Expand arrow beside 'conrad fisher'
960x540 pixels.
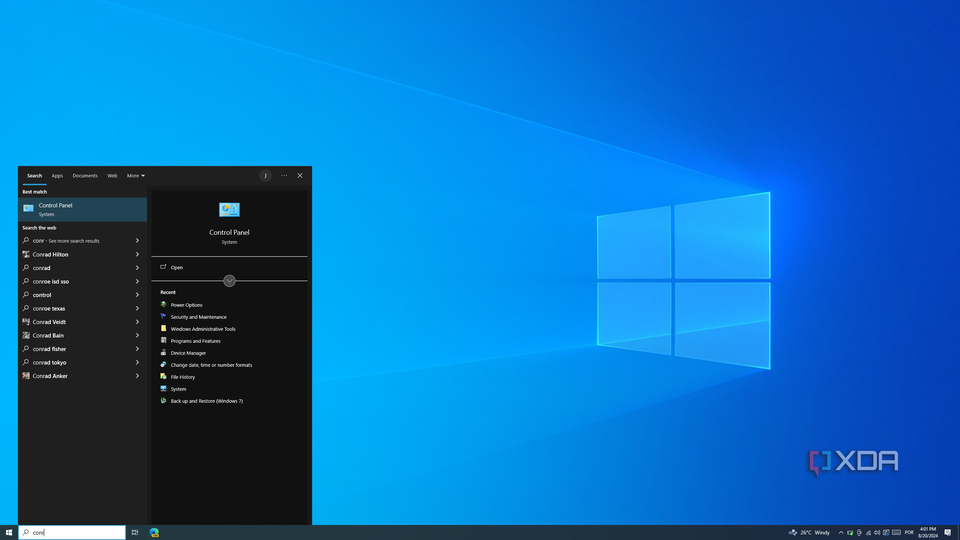137,349
